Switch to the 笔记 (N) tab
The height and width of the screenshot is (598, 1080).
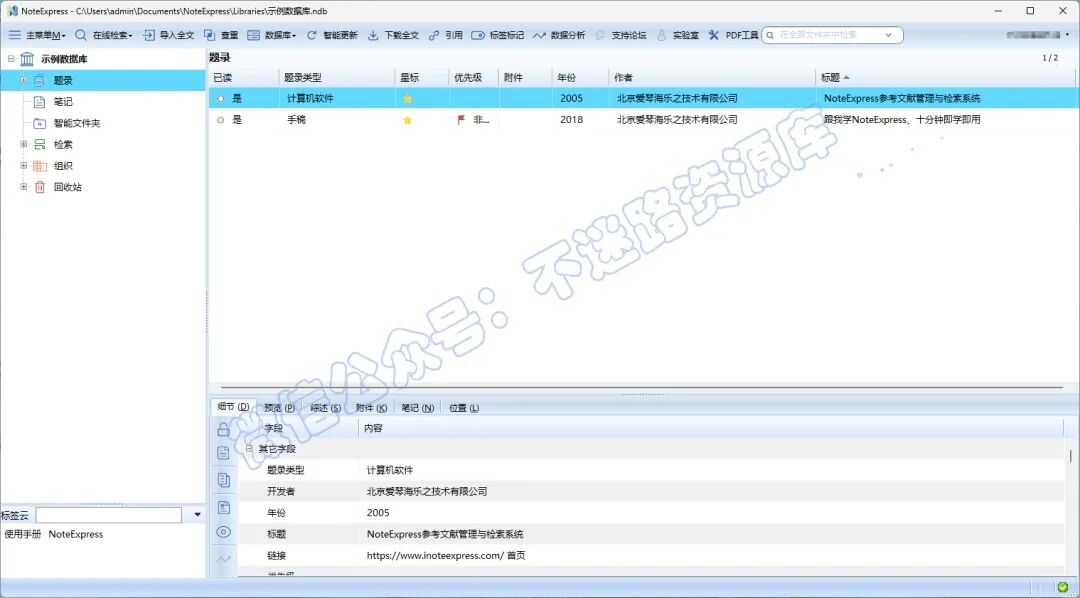pyautogui.click(x=418, y=408)
